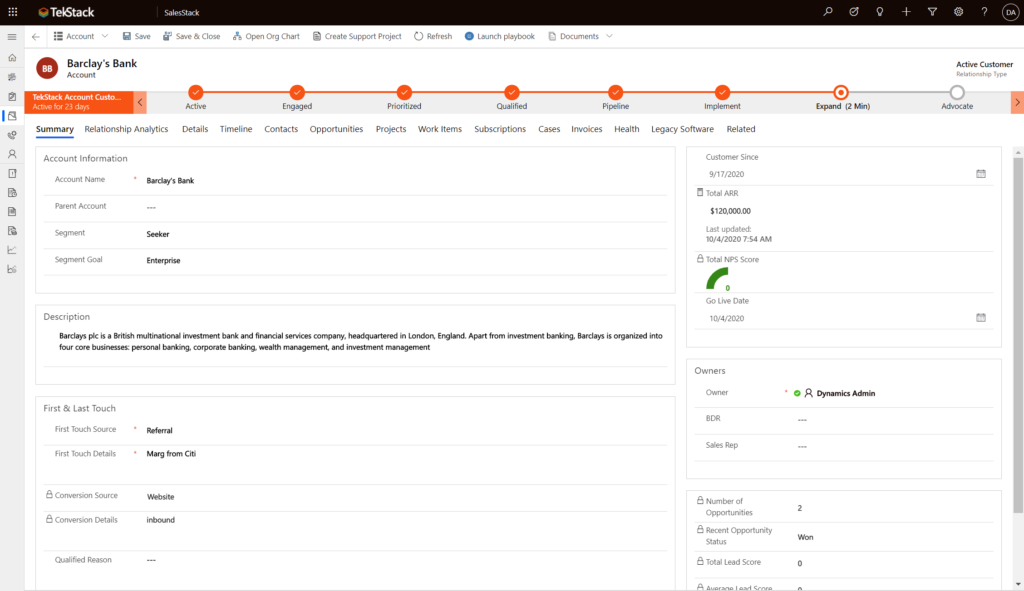Edit the Account Name field

point(405,180)
